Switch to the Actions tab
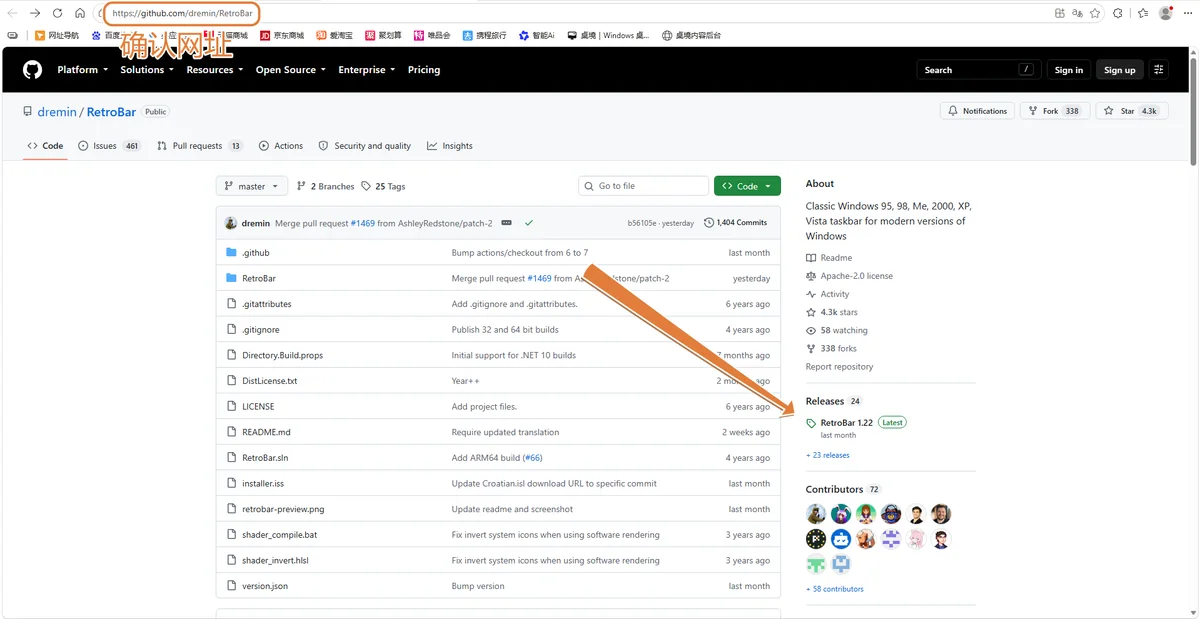 [x=281, y=146]
